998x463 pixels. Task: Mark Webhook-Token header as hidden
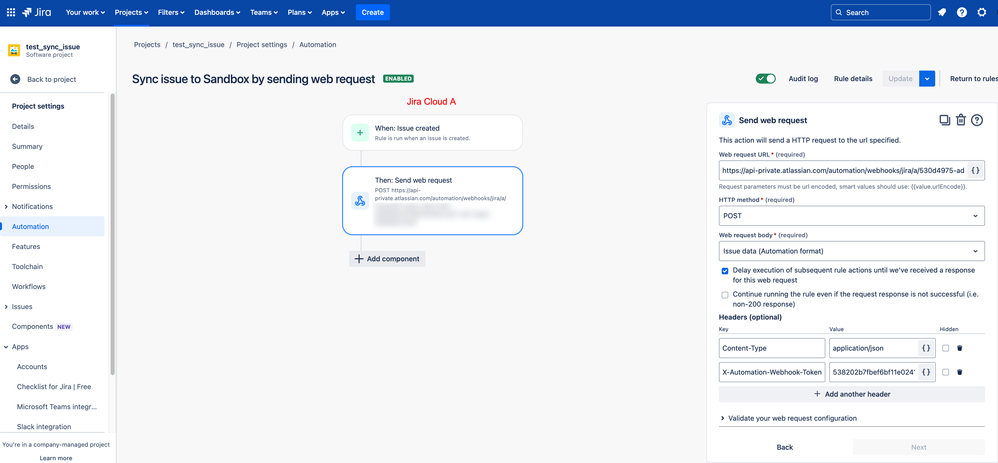[x=946, y=372]
